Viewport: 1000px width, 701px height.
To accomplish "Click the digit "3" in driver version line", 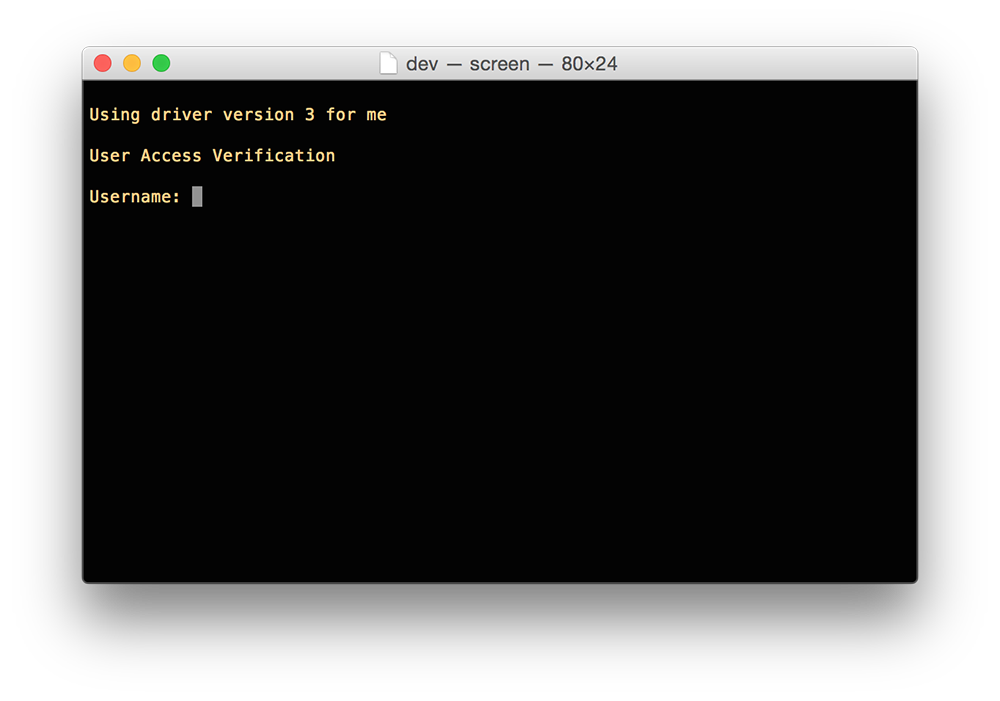I will [309, 115].
